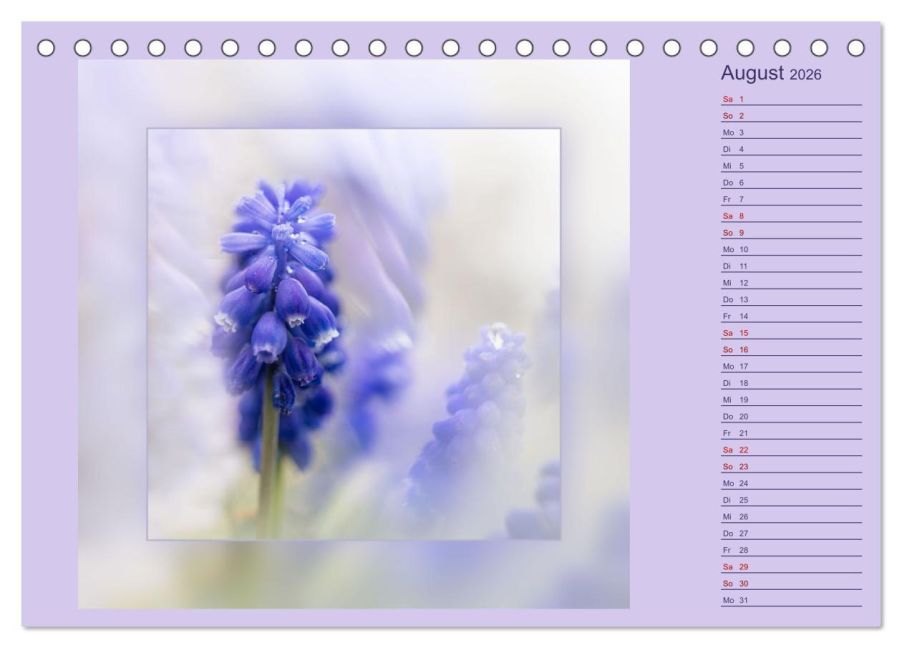902x648 pixels.
Task: Select the Do 20 date row
Action: click(790, 416)
